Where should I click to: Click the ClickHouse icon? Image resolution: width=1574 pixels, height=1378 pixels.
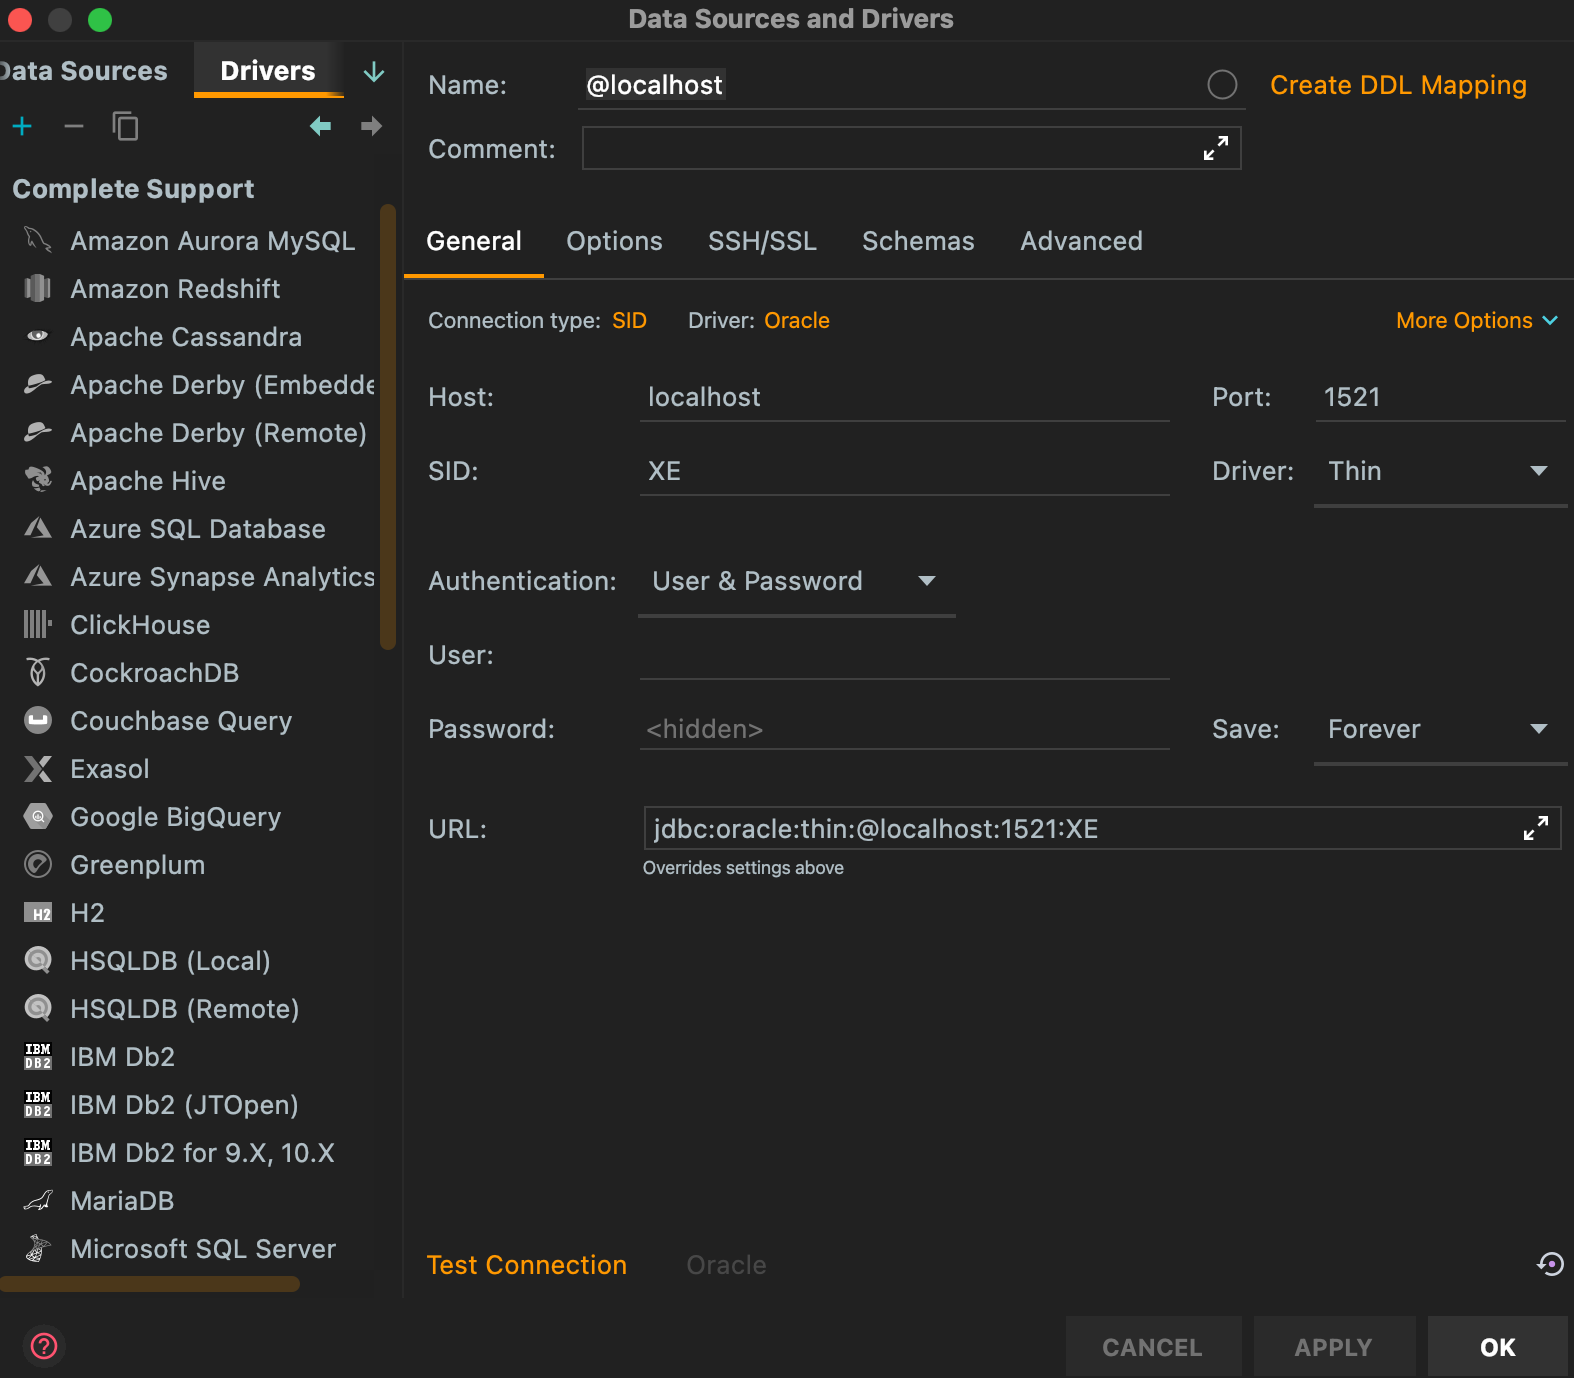(38, 624)
